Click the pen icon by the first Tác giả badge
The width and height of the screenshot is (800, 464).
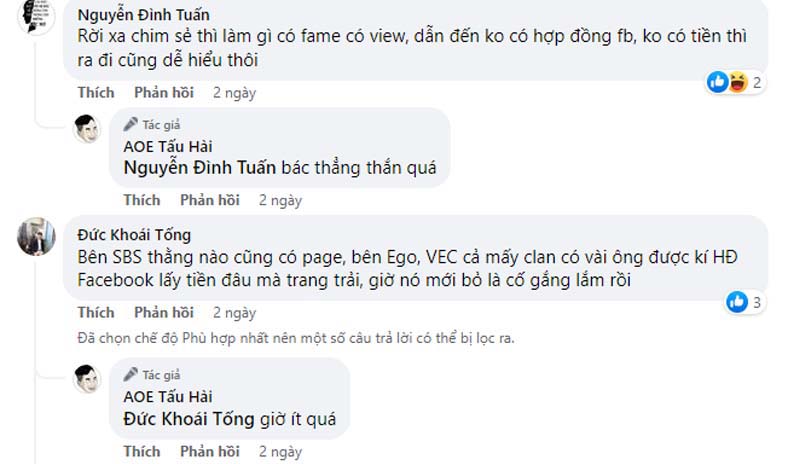130,124
